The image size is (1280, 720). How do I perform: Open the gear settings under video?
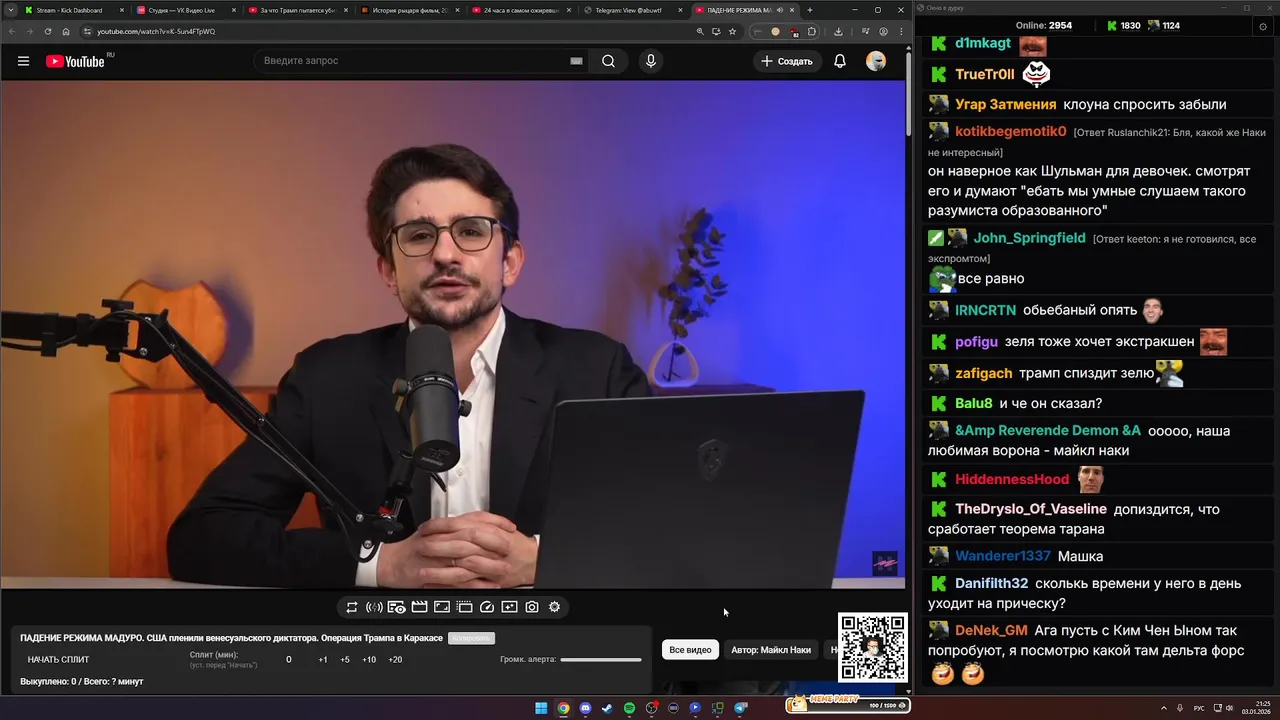click(x=554, y=607)
